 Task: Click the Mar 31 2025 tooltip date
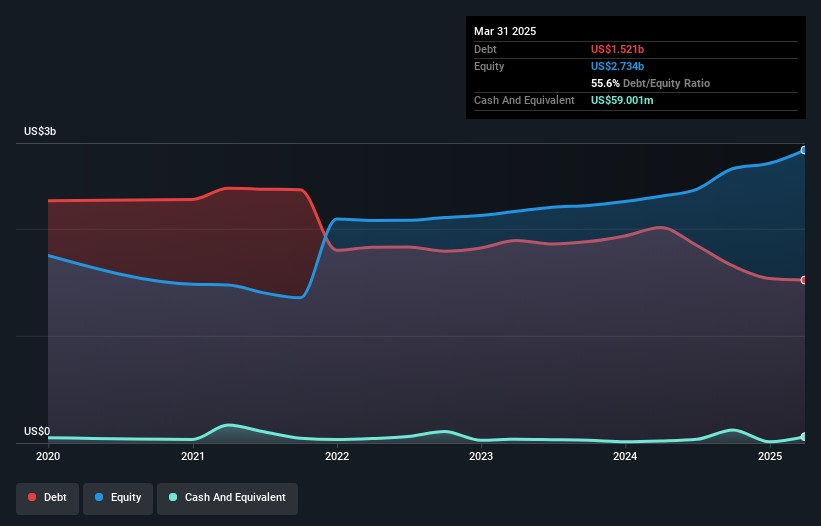click(505, 31)
